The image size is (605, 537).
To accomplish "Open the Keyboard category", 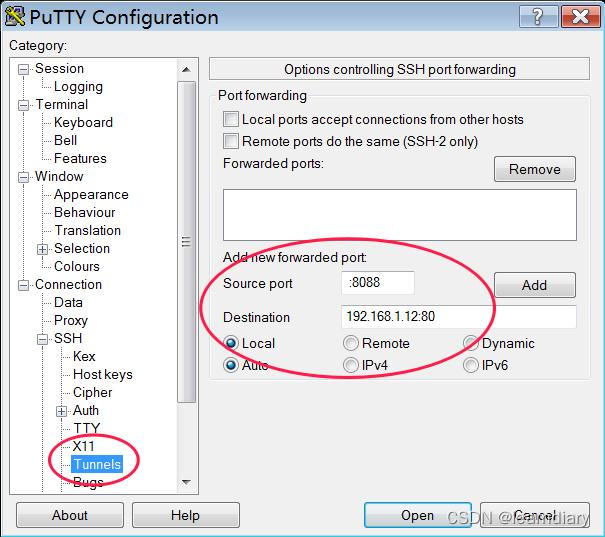I will coord(83,122).
